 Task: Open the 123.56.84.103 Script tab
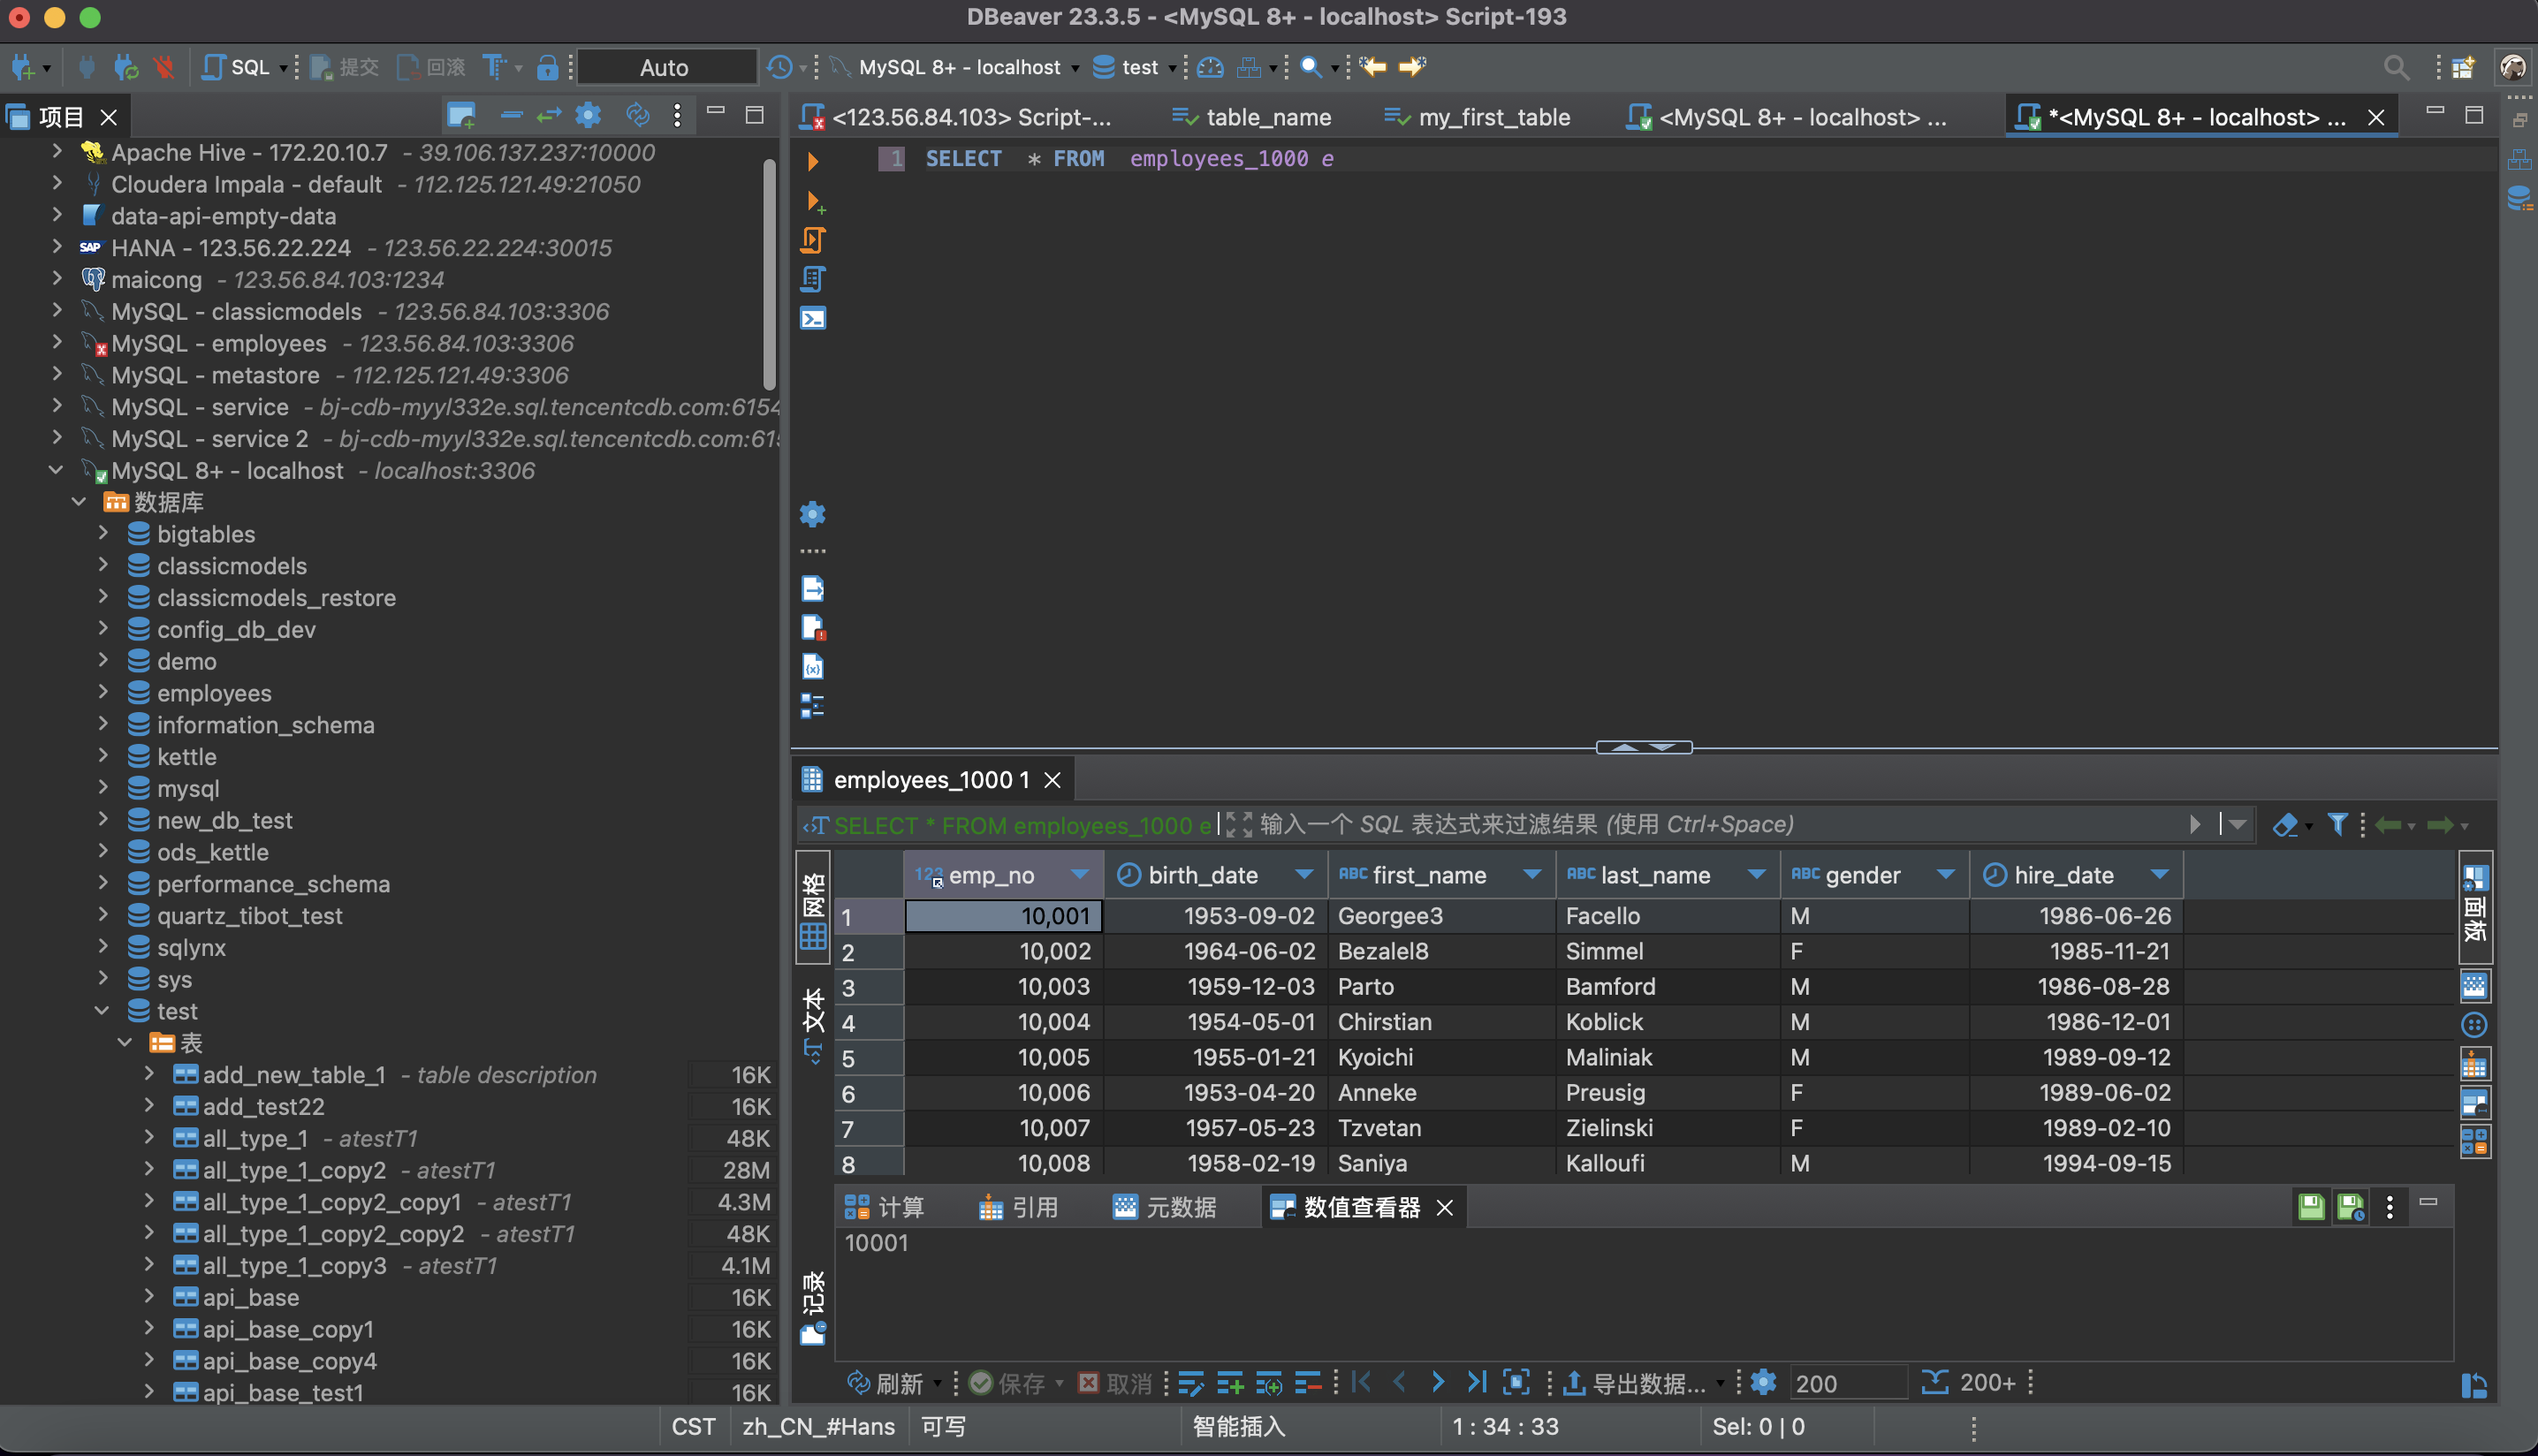957,117
